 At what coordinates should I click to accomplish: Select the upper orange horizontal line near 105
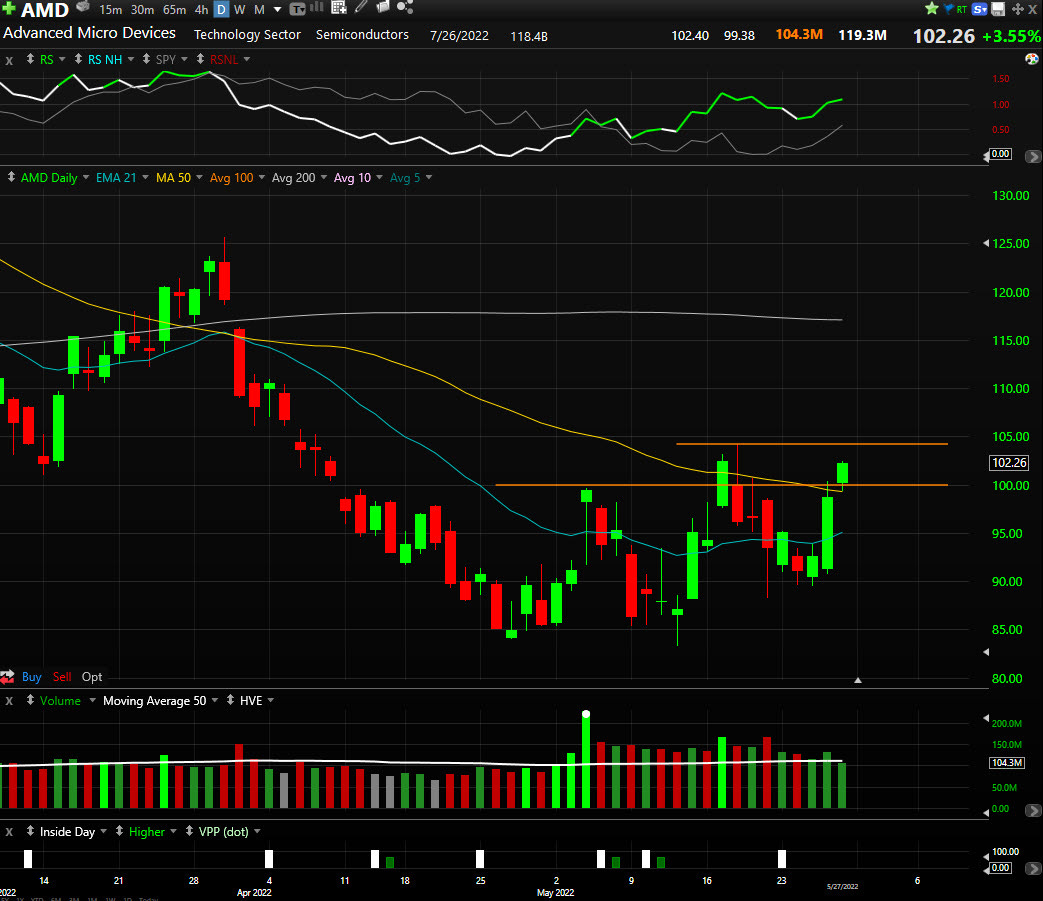point(812,444)
